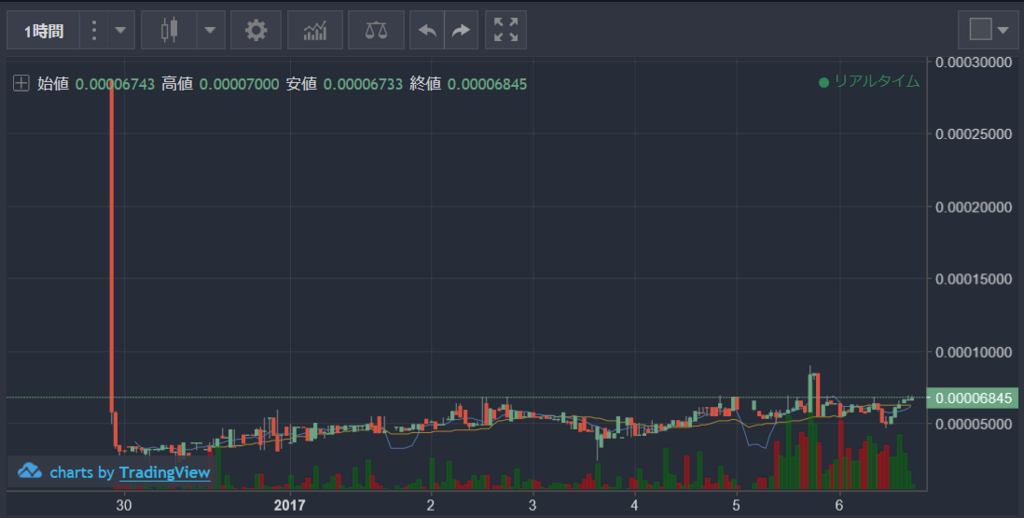
Task: Undo last chart action arrow
Action: pyautogui.click(x=427, y=30)
